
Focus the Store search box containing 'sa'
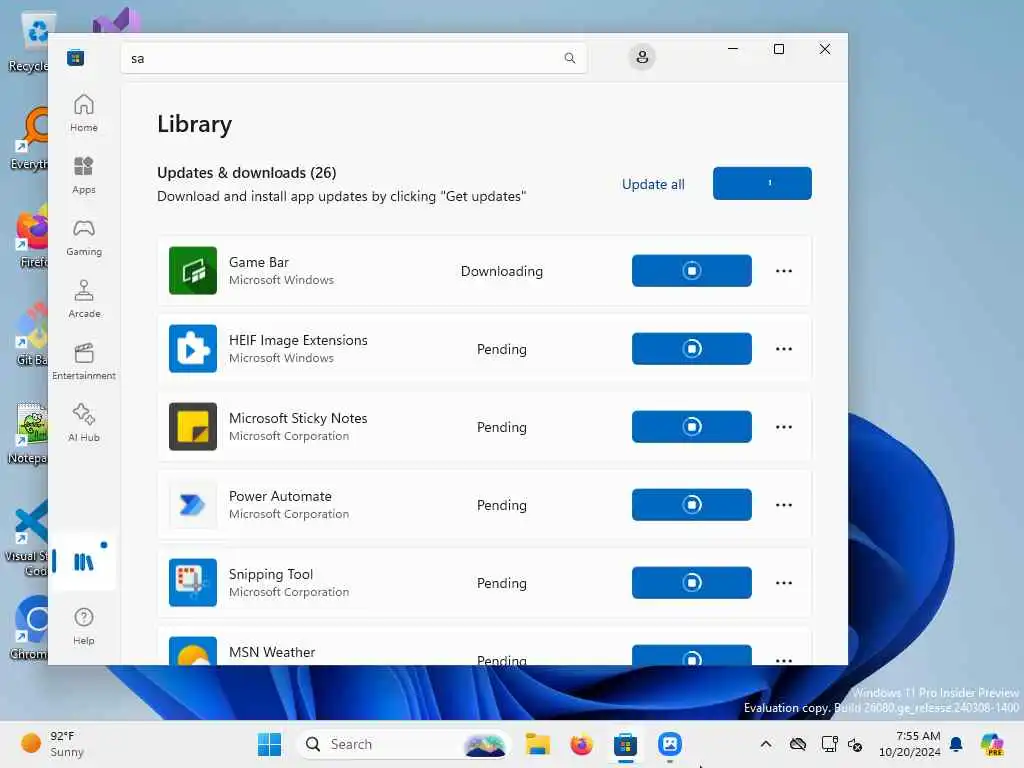[x=353, y=58]
